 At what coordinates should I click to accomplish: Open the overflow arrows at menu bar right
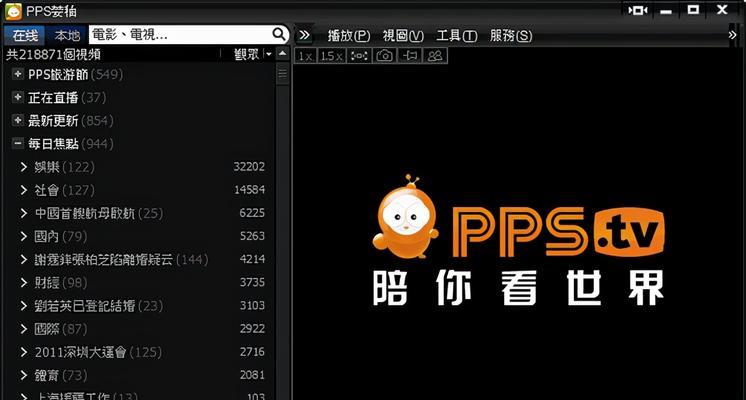pos(733,35)
